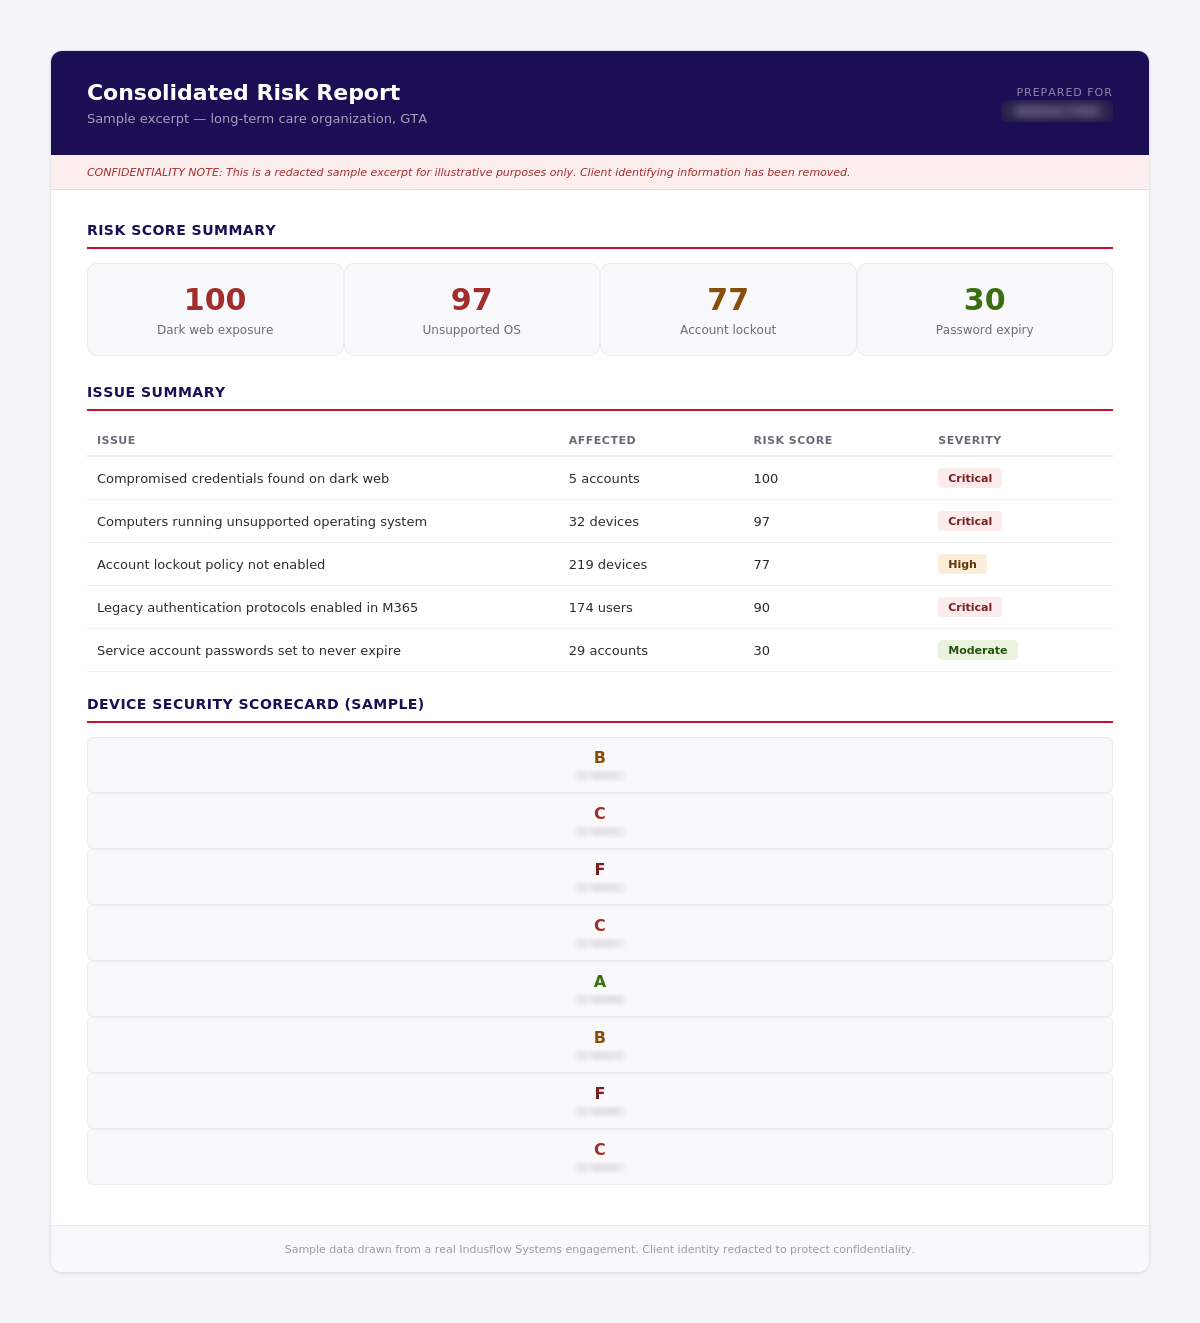Click the Risk Score column header

(x=793, y=440)
